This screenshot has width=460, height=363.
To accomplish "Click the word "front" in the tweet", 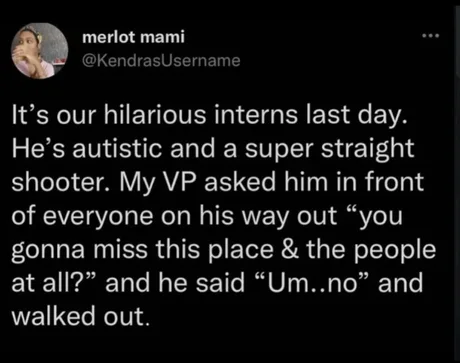I will point(394,182).
